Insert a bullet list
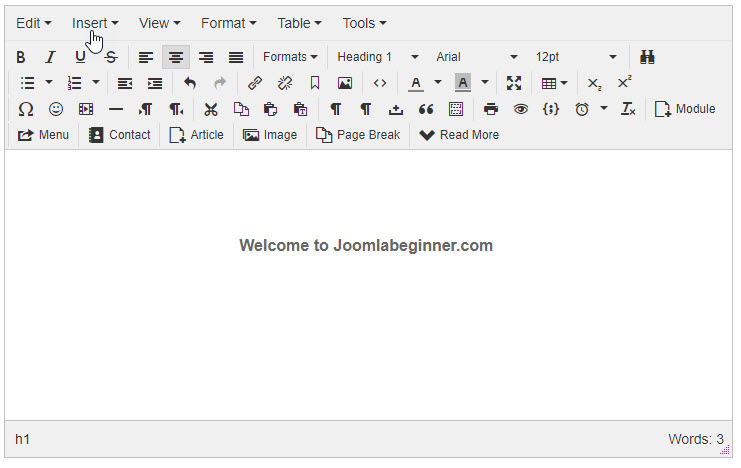This screenshot has width=741, height=468. pyautogui.click(x=27, y=83)
